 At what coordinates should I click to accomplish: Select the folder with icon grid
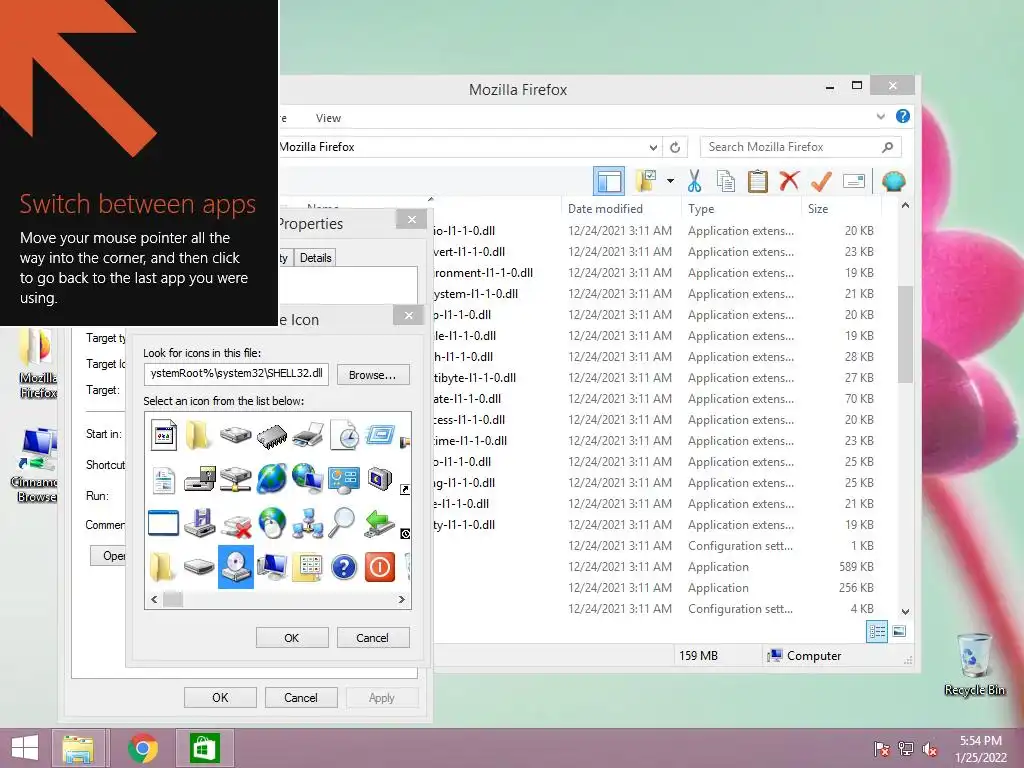pos(308,567)
